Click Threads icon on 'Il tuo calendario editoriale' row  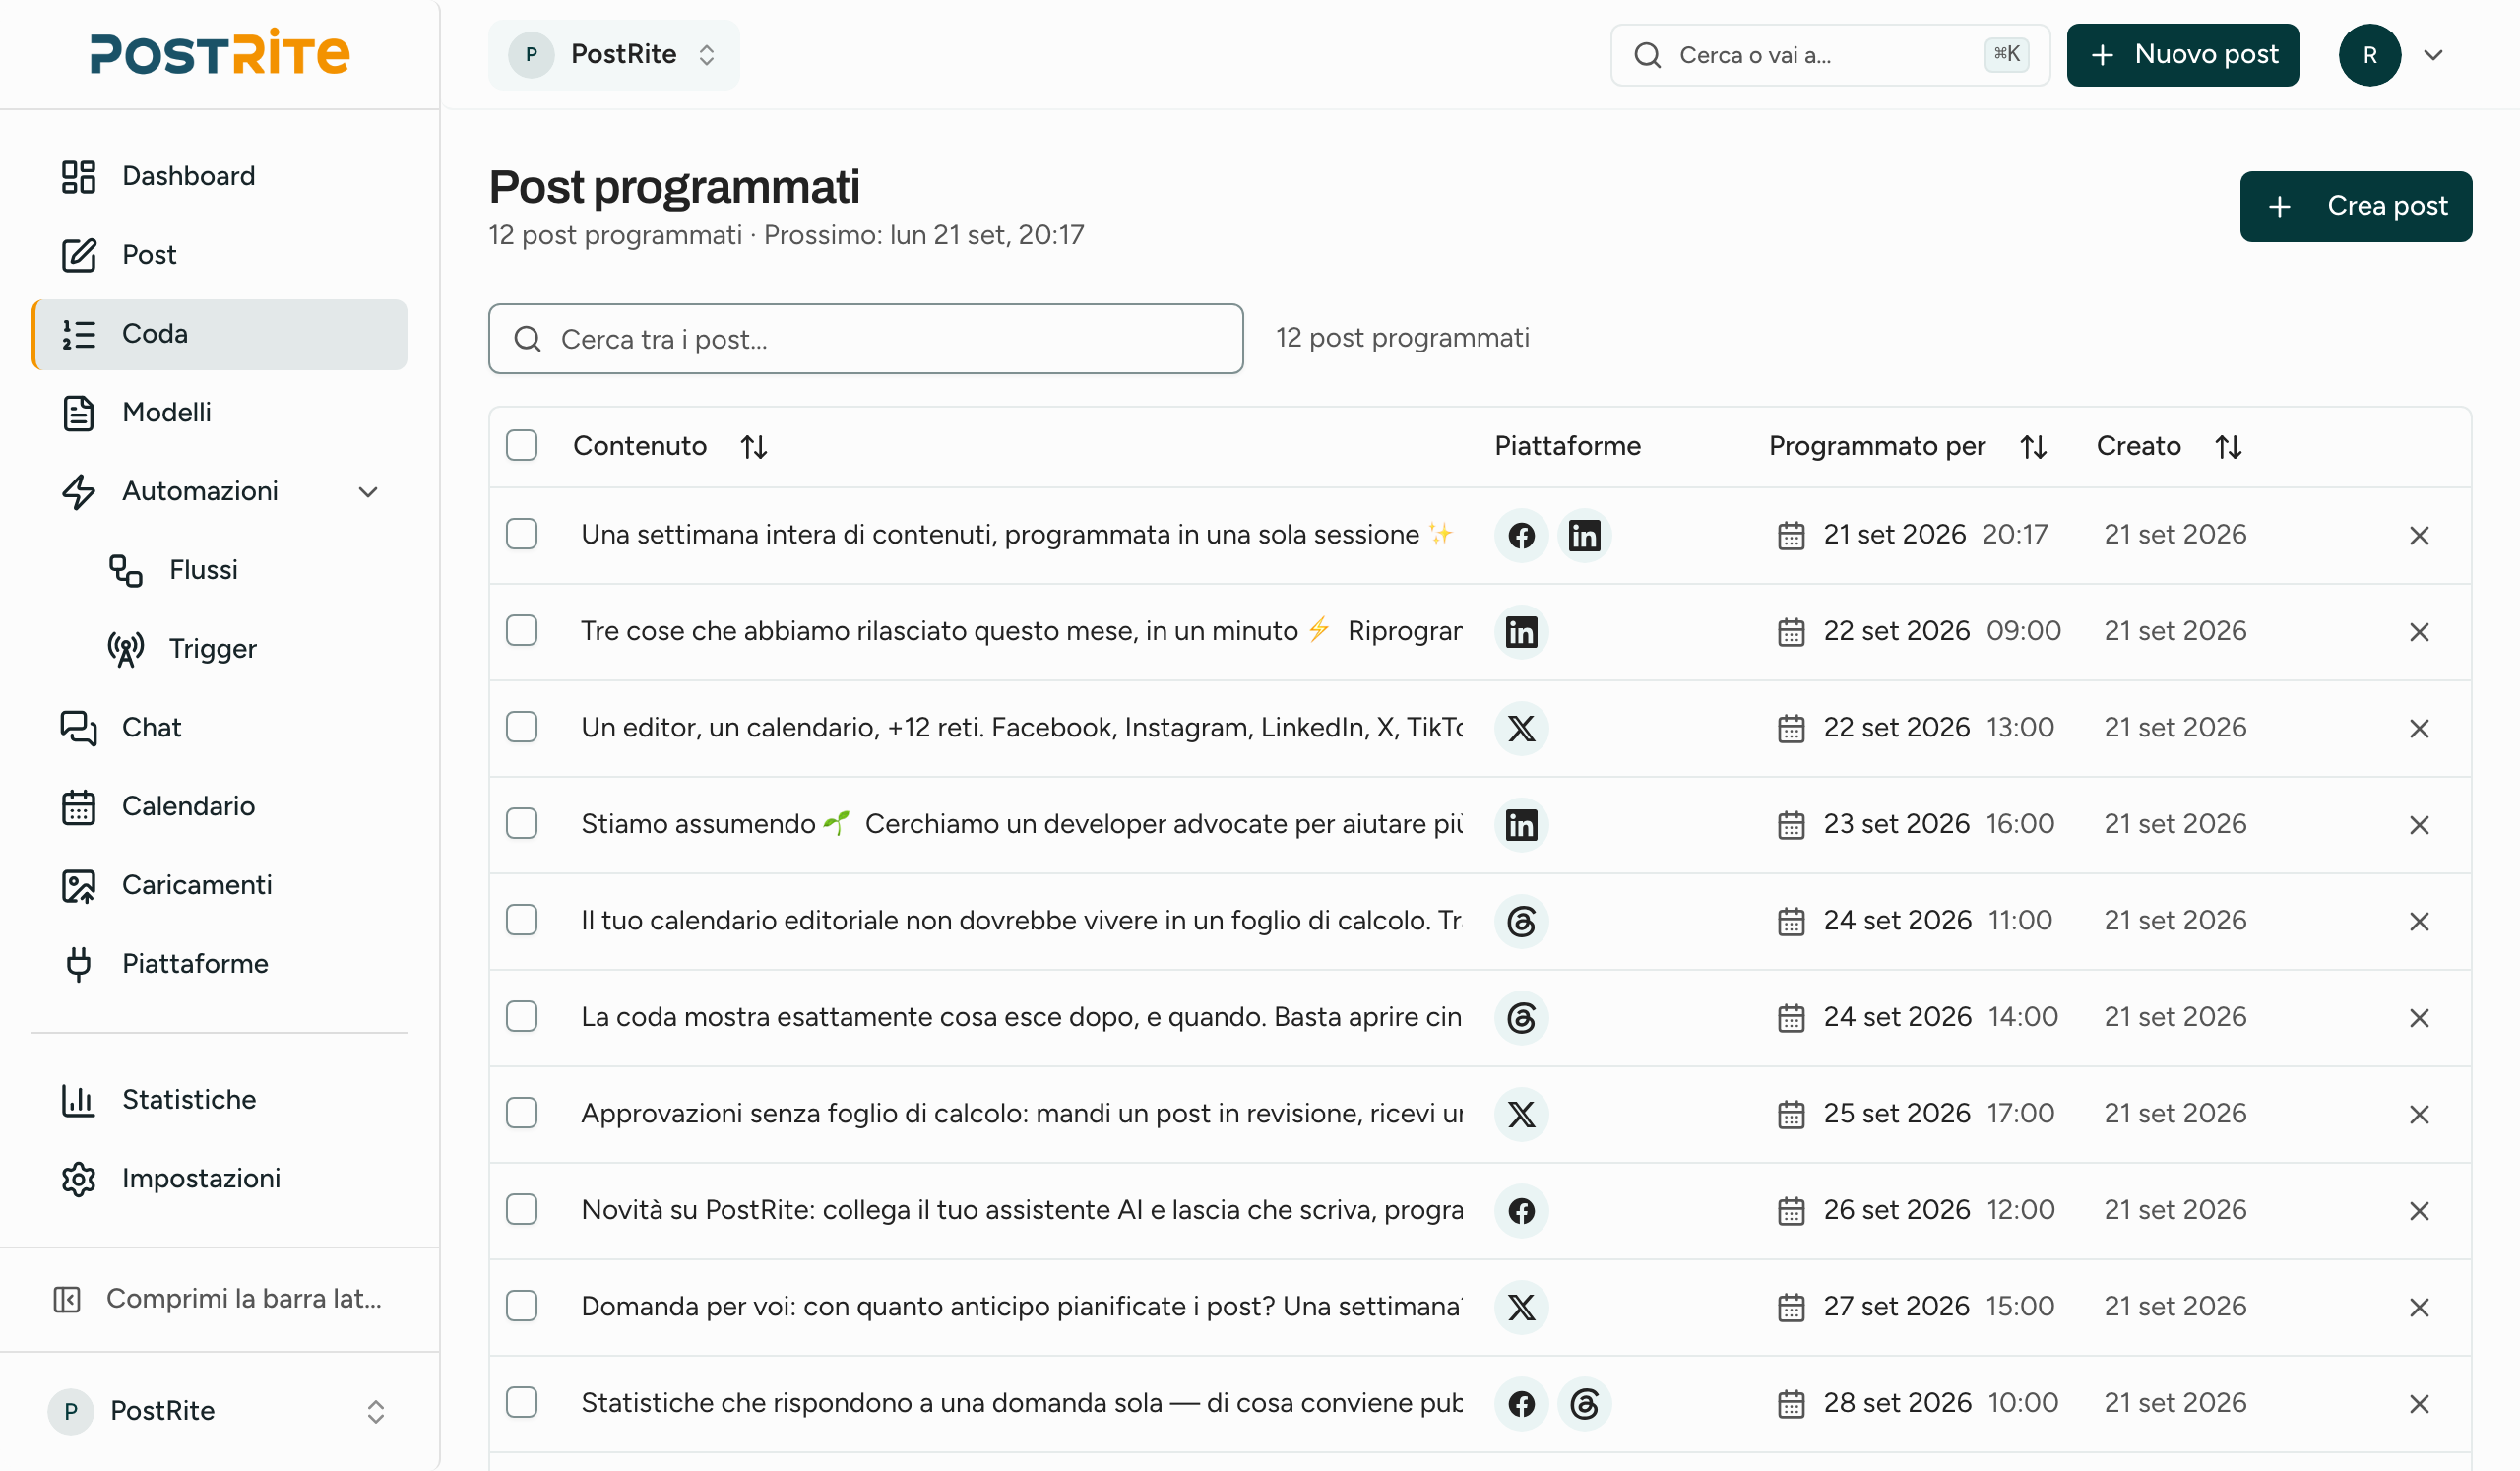(x=1521, y=922)
